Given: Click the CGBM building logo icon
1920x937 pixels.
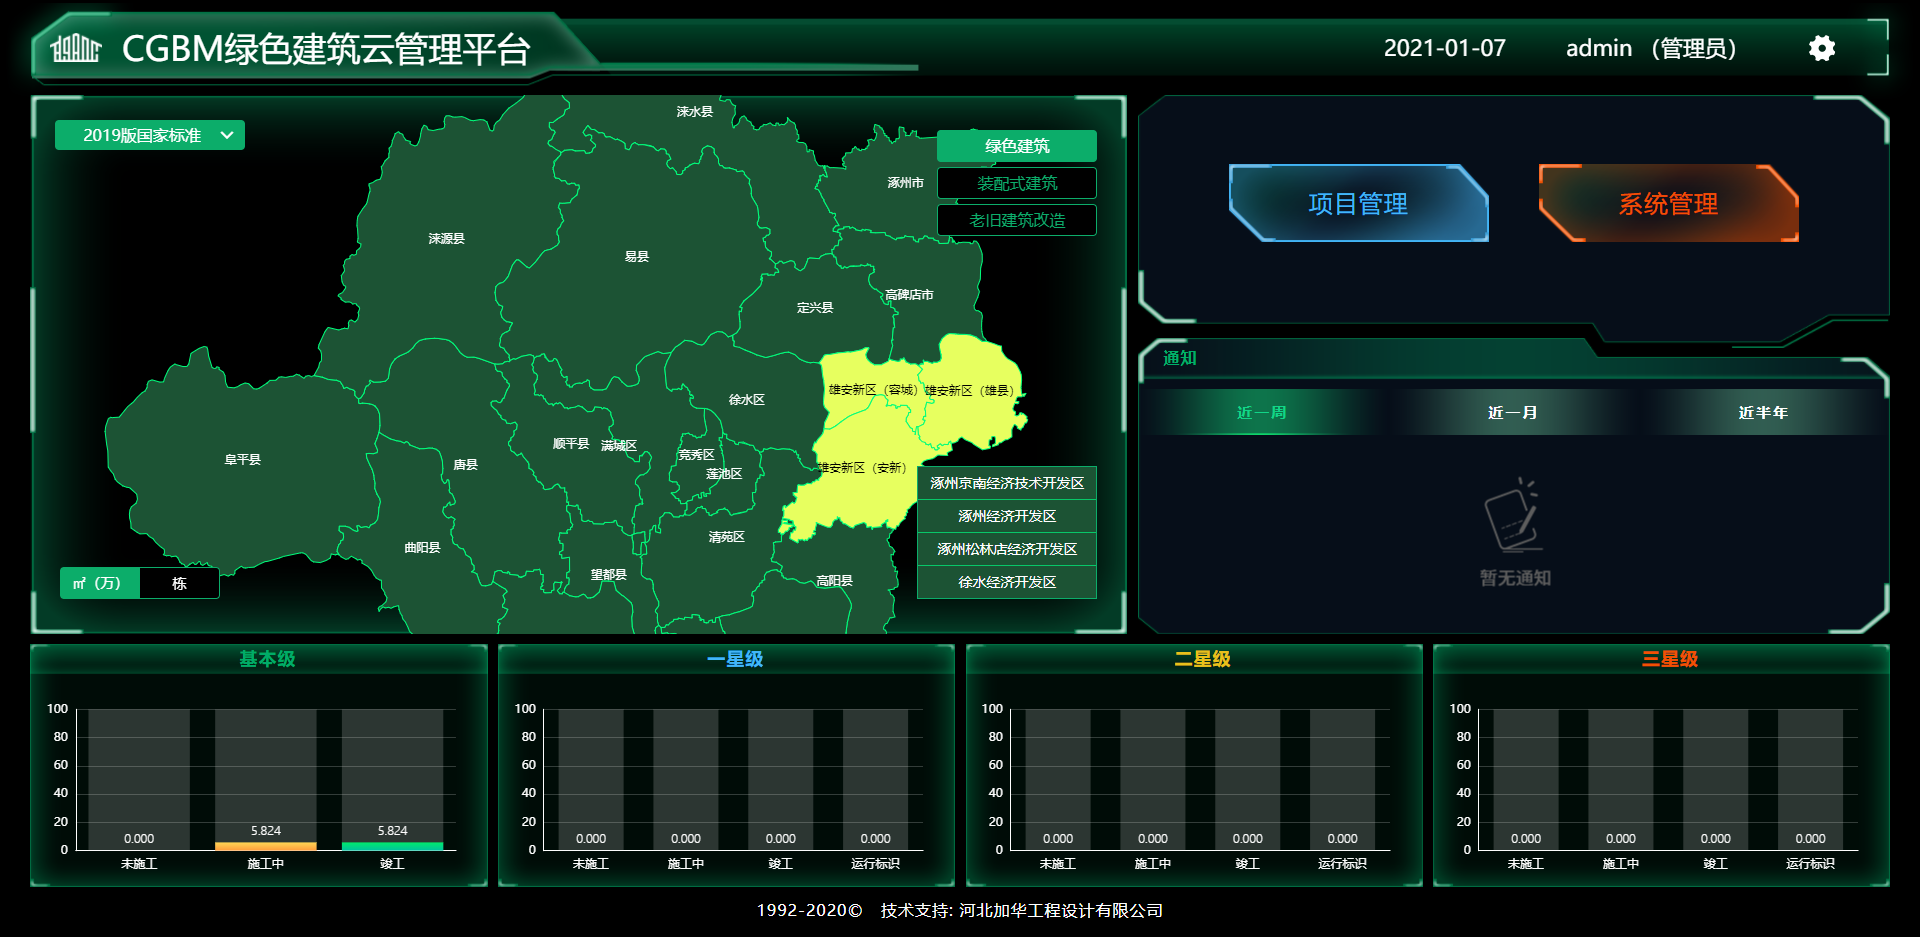Looking at the screenshot, I should [76, 48].
